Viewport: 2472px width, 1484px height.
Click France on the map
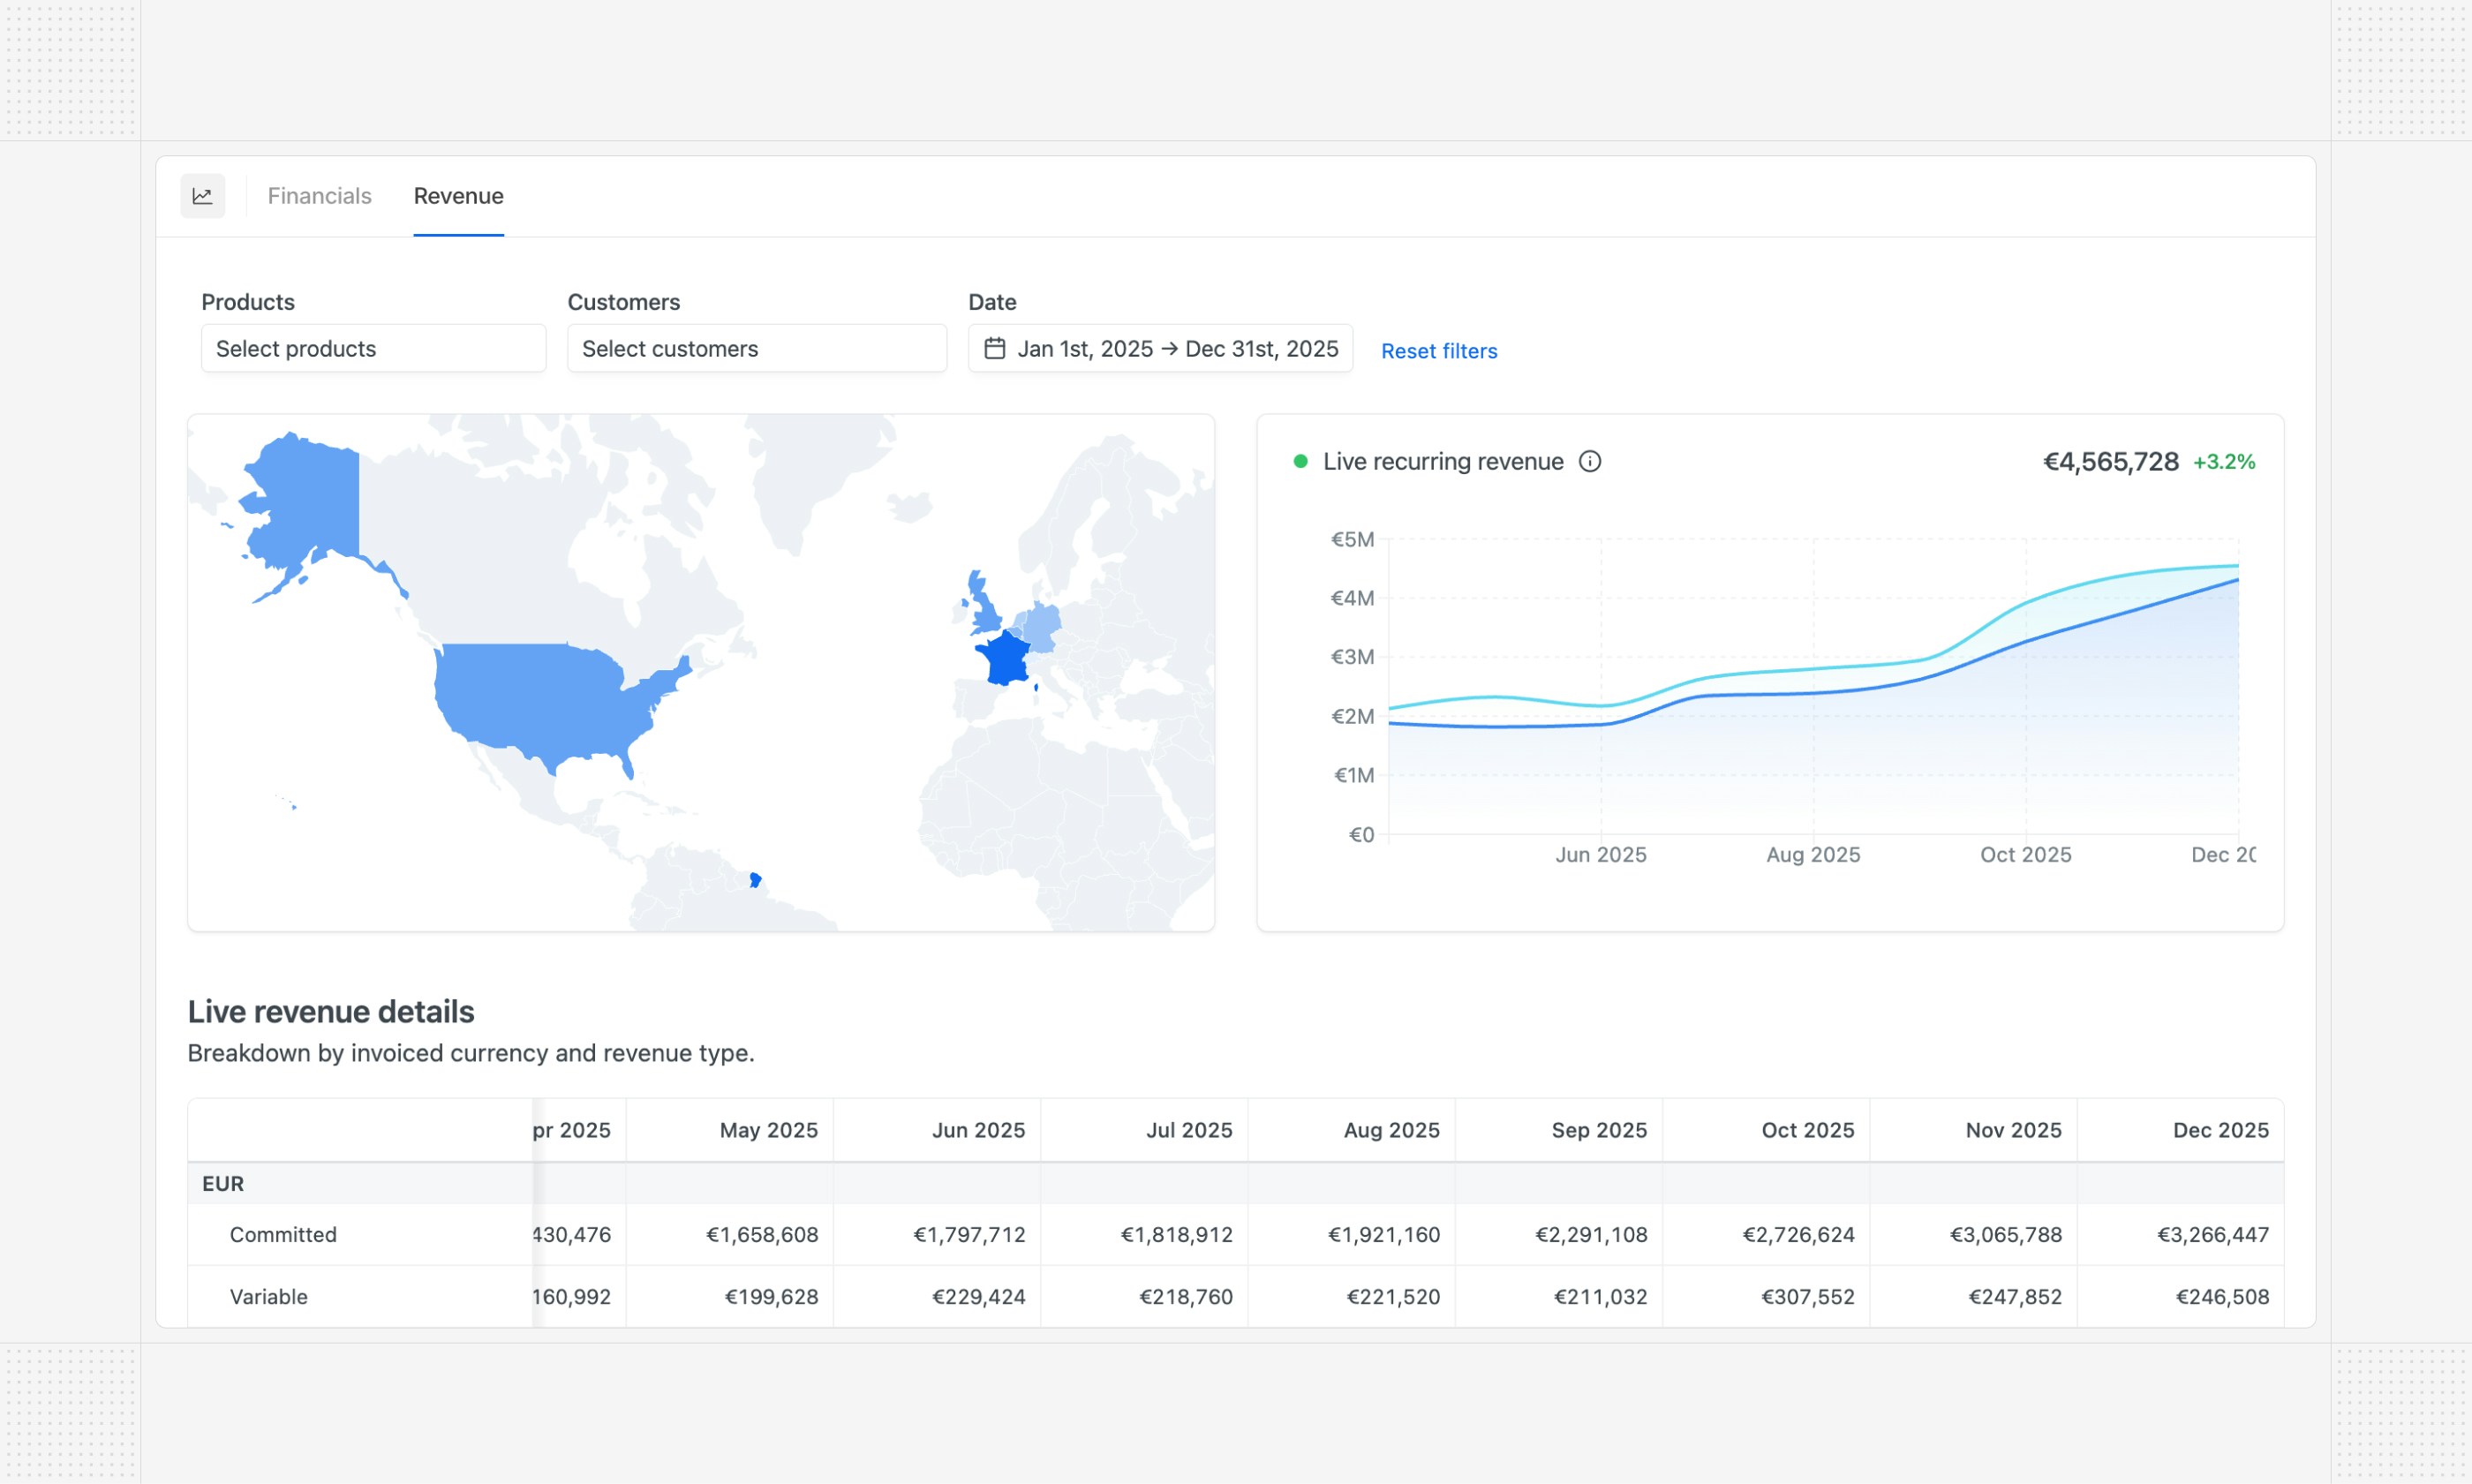point(1005,660)
